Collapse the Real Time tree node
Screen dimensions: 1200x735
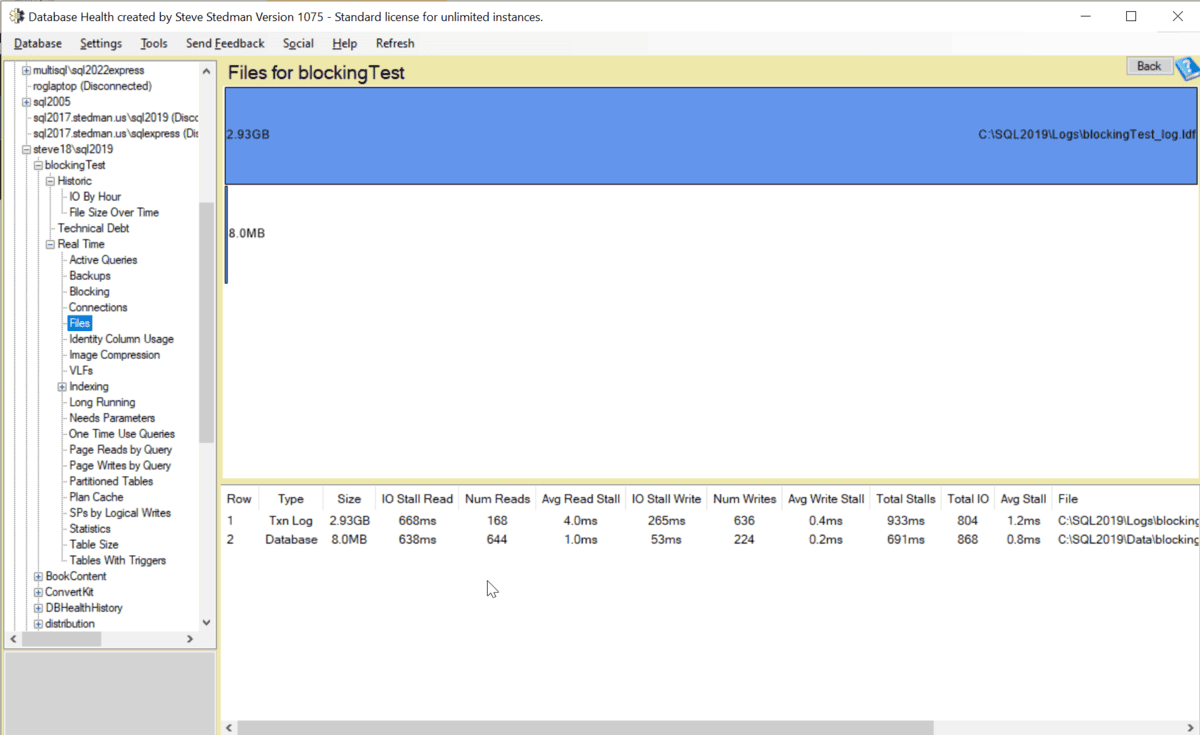49,243
